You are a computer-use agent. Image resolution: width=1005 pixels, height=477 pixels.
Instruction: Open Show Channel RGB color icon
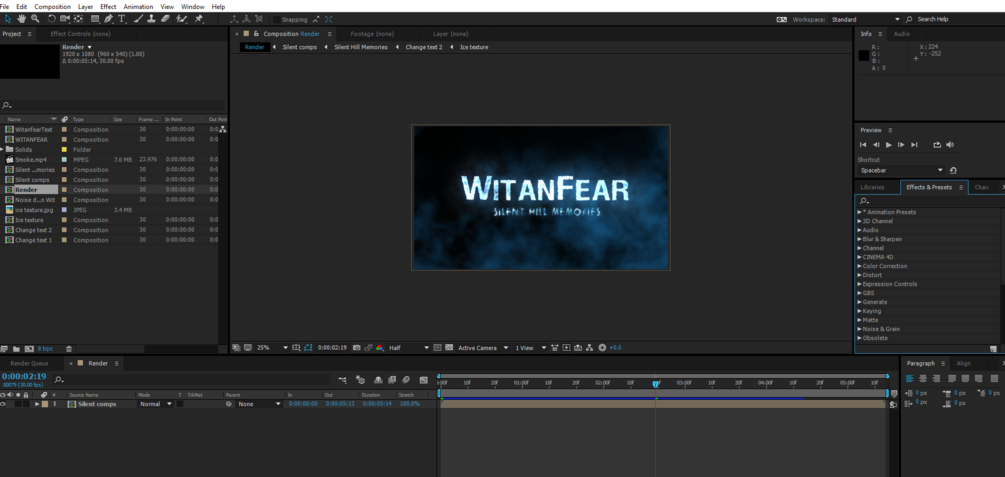click(x=380, y=347)
